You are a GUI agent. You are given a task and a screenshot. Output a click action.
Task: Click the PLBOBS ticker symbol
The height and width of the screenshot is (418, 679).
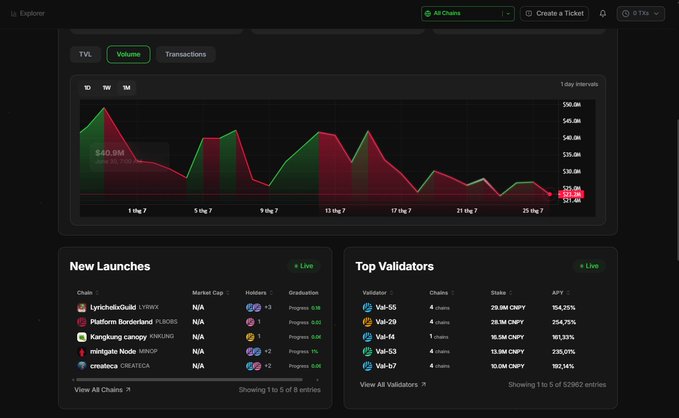[x=166, y=322]
